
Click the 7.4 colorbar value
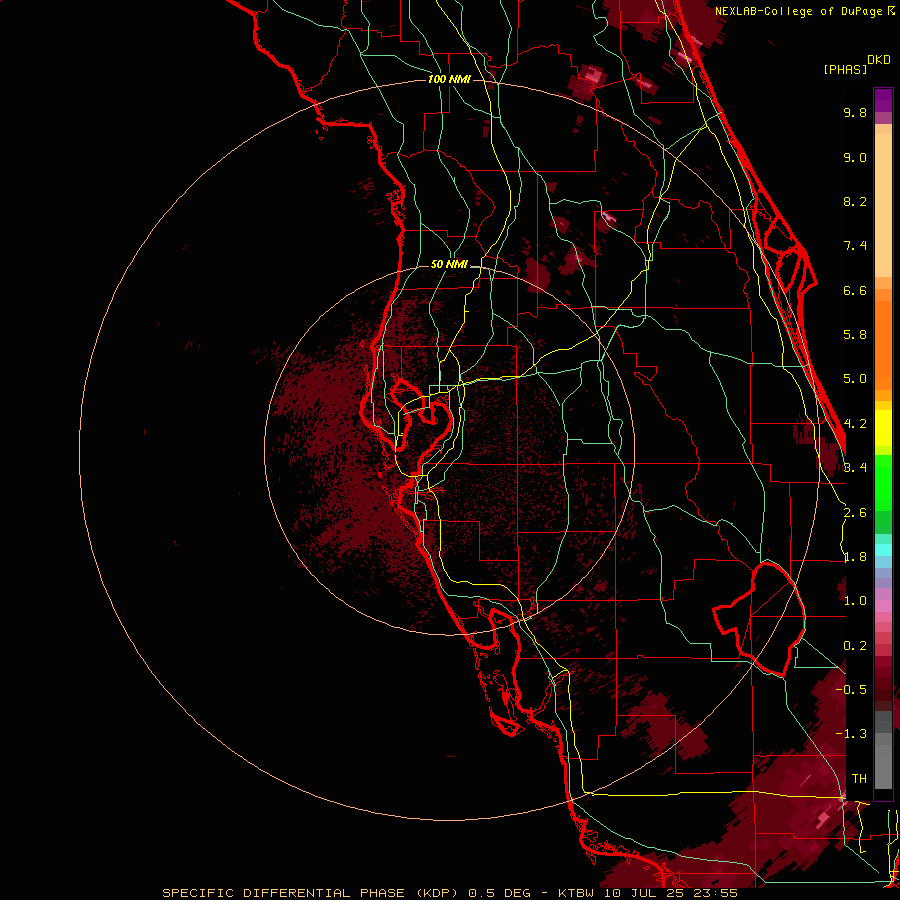[x=855, y=246]
